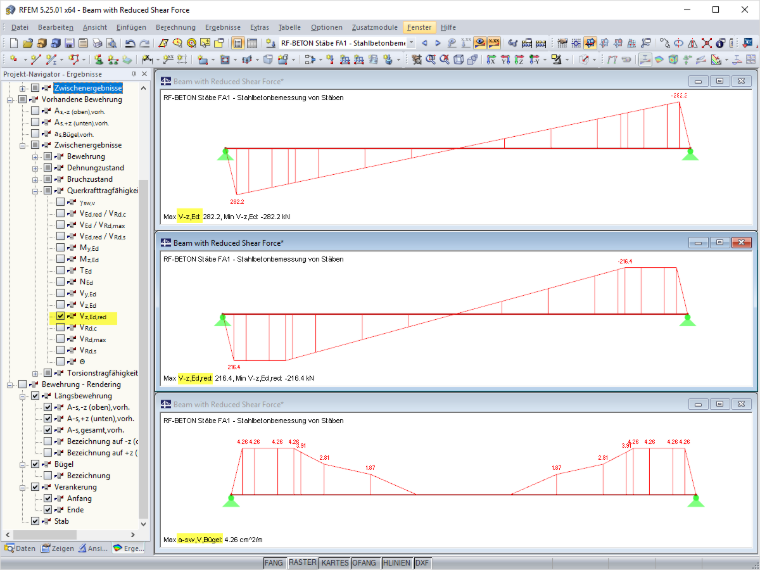Toggle the FANG status bar button
760x570 pixels.
(x=274, y=563)
